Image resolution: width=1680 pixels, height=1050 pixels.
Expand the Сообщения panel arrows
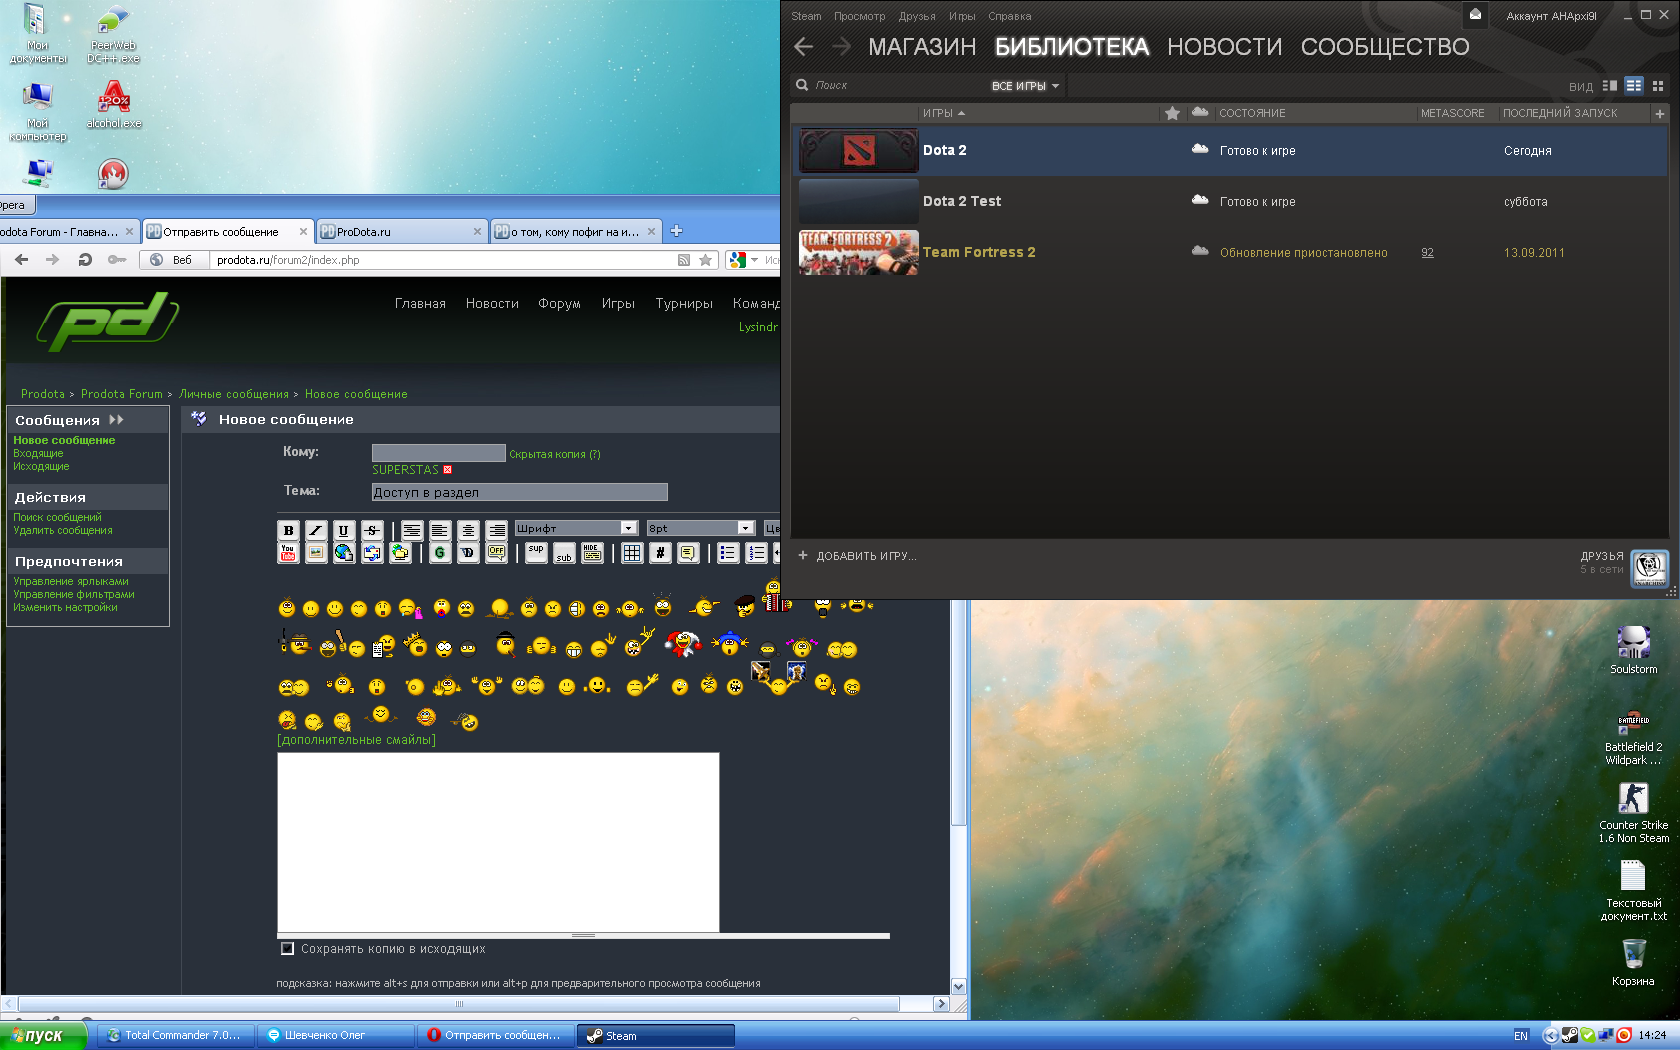point(116,420)
